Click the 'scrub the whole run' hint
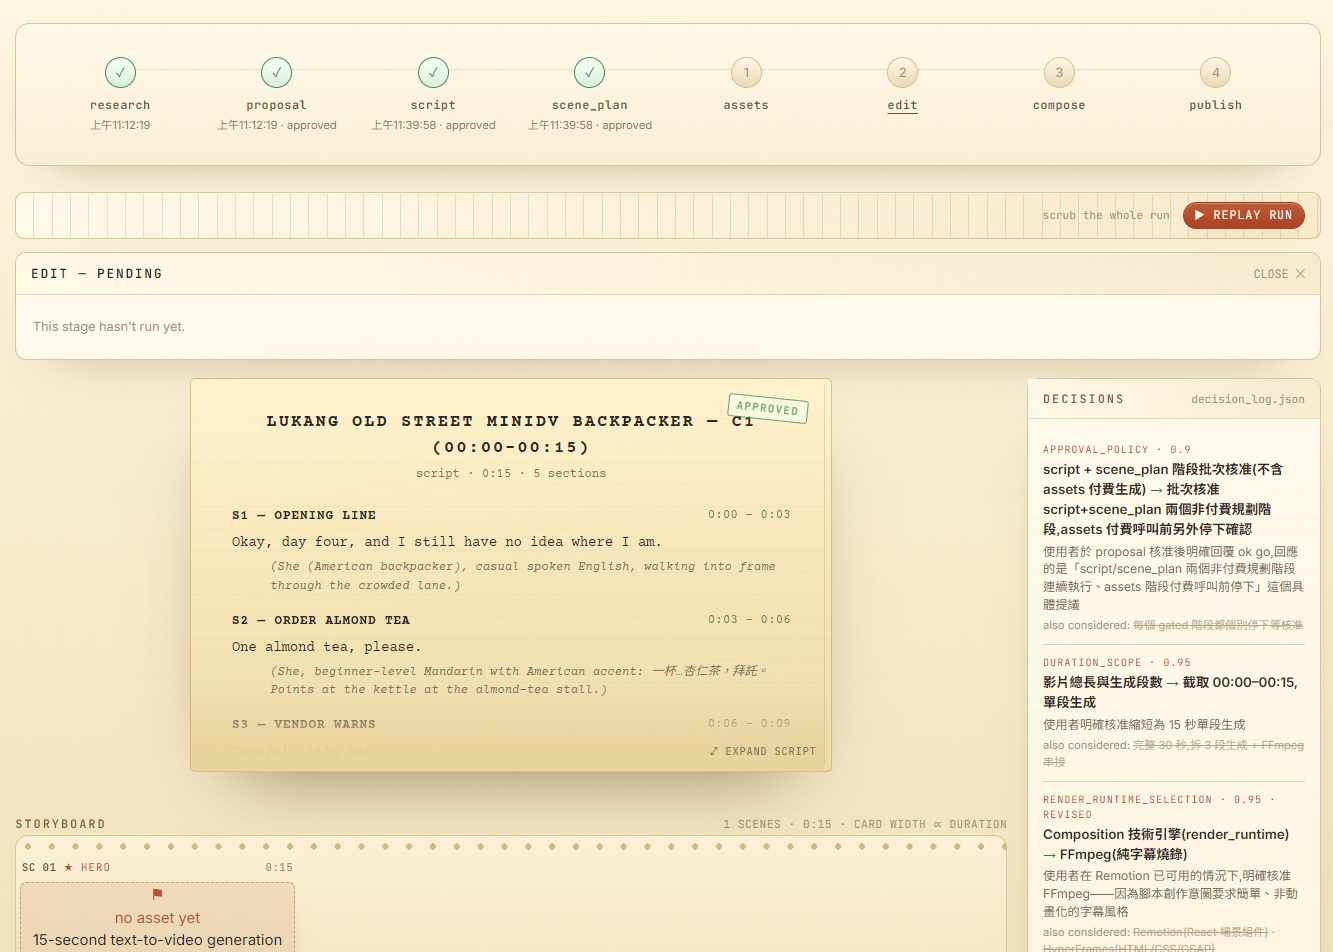The image size is (1333, 952). tap(1106, 215)
